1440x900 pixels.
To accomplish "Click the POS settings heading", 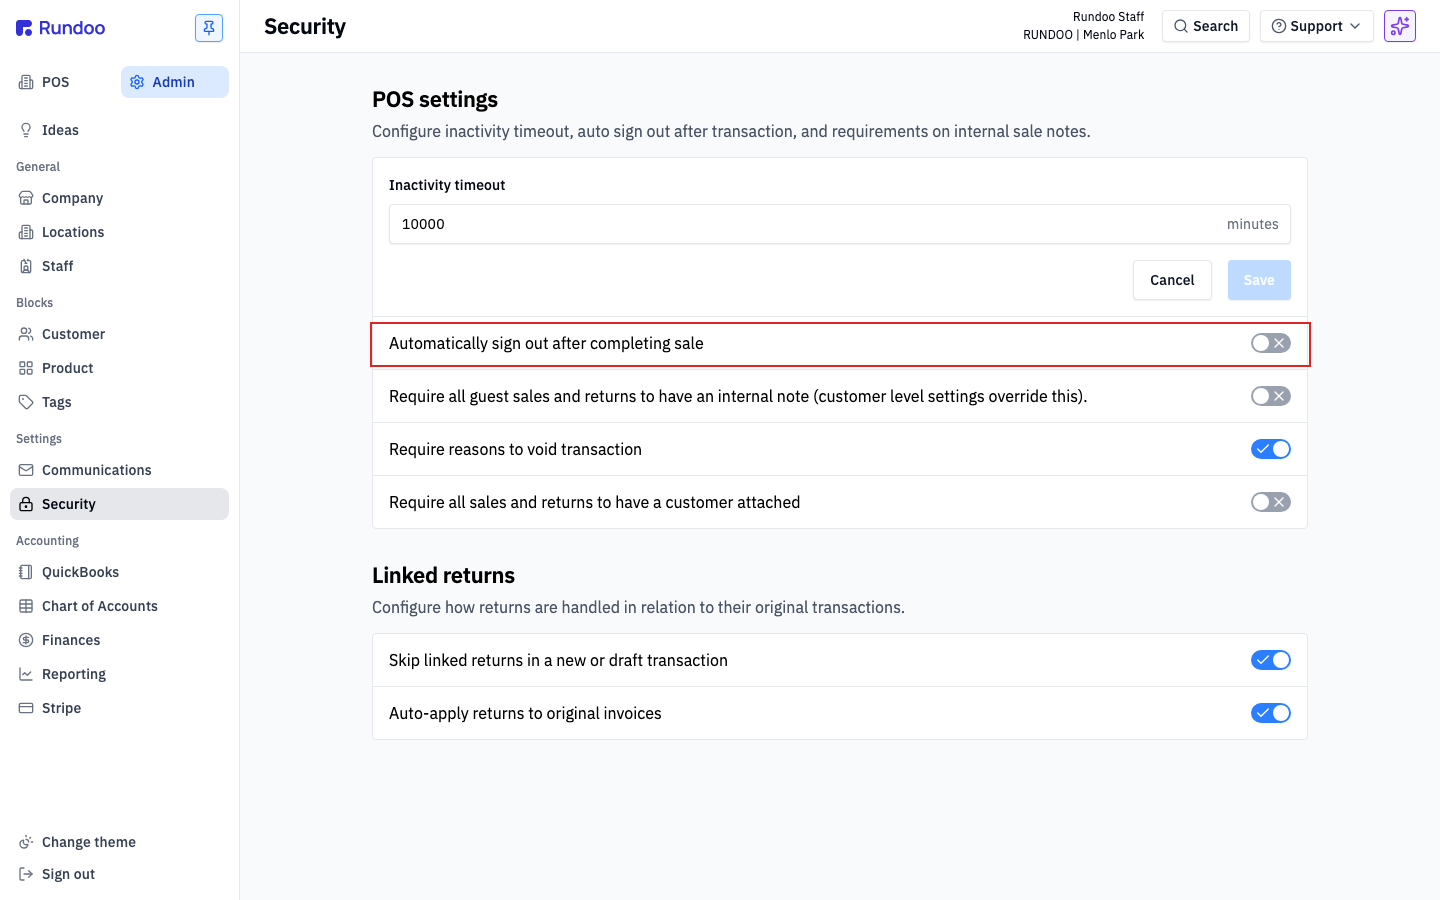I will 435,100.
